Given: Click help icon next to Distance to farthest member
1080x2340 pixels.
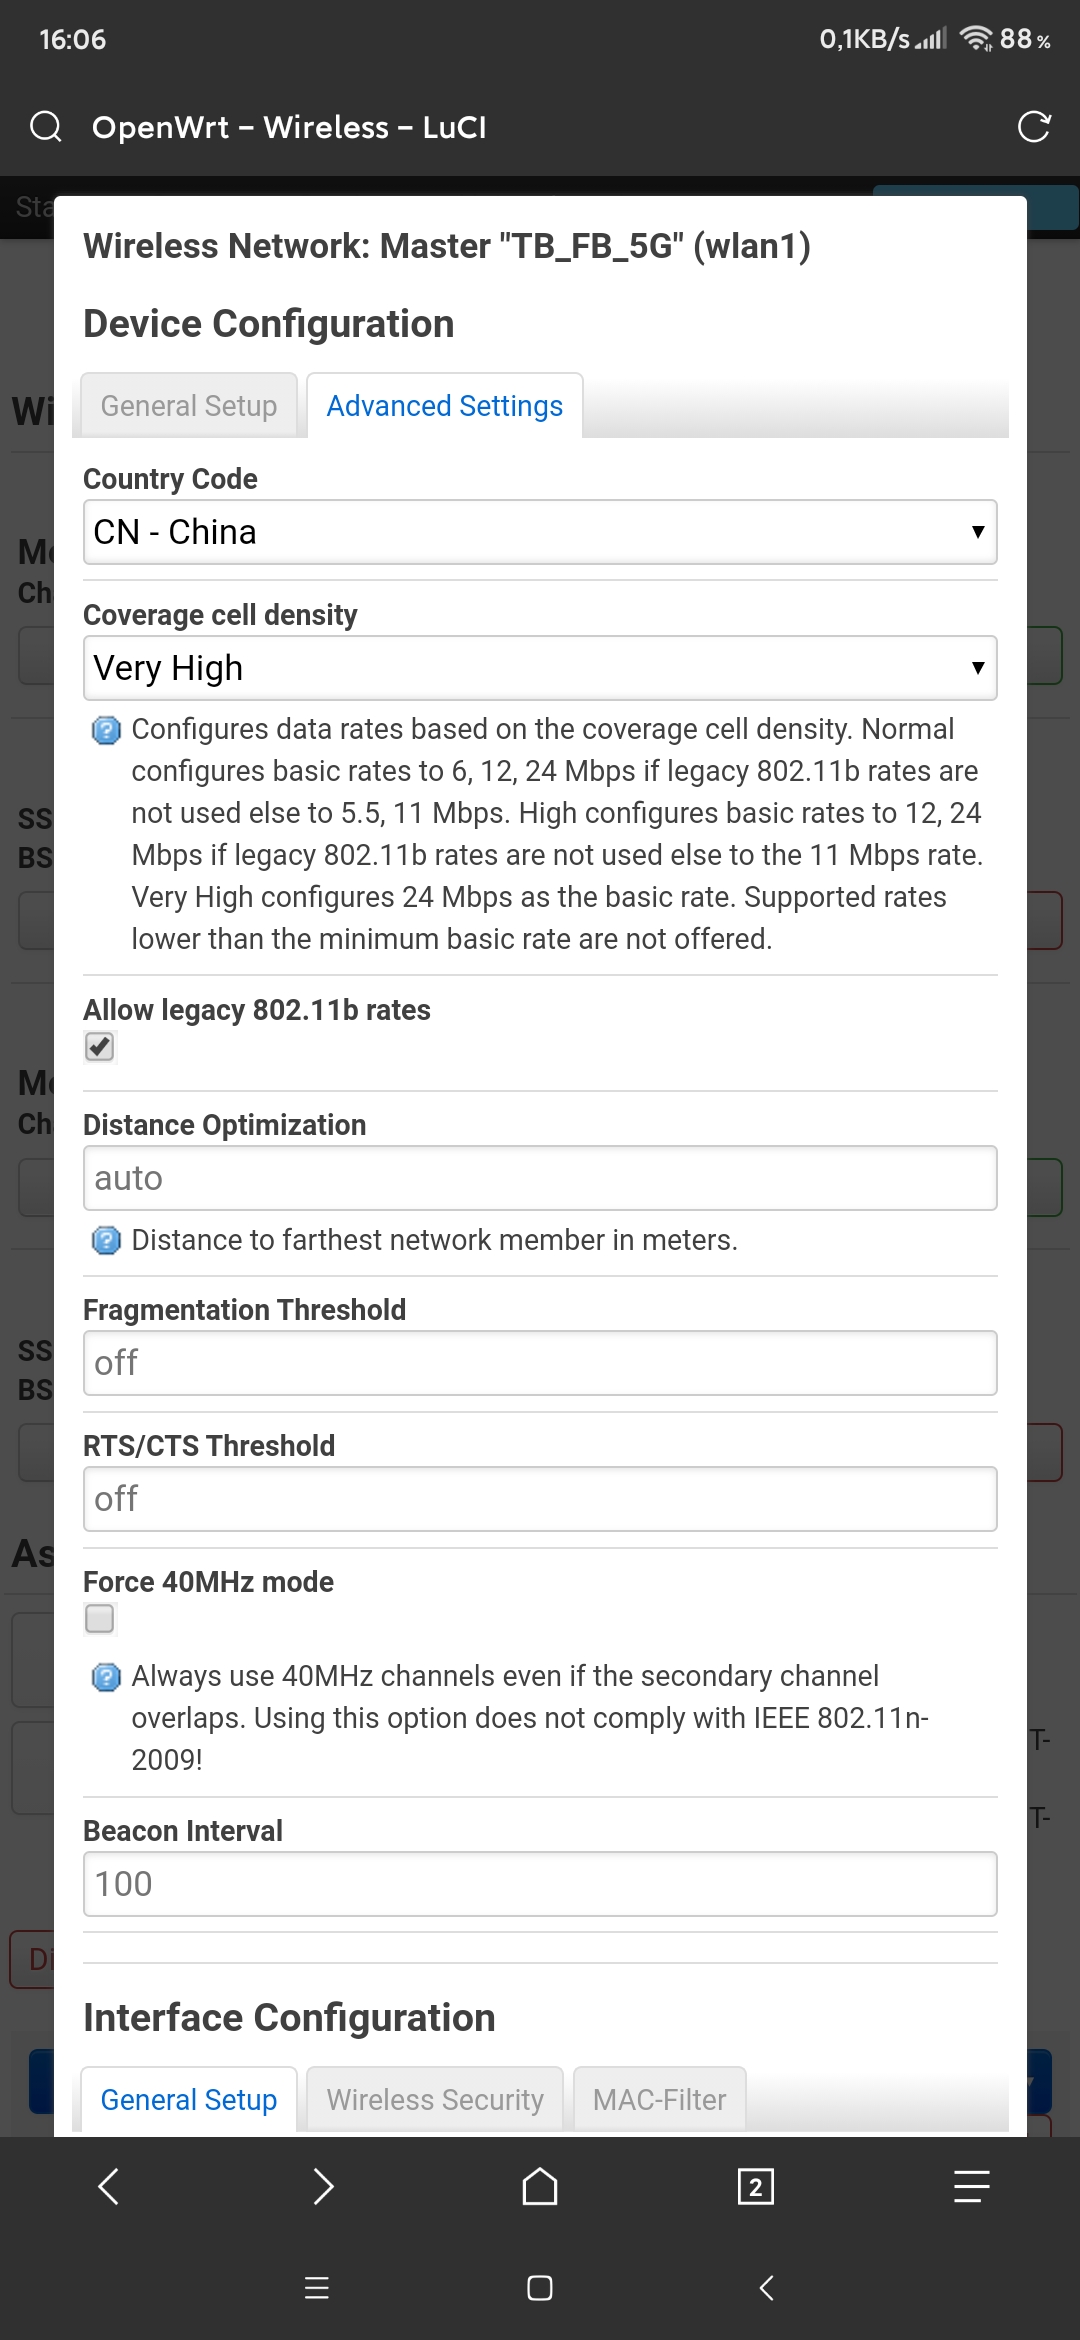Looking at the screenshot, I should click(x=106, y=1241).
